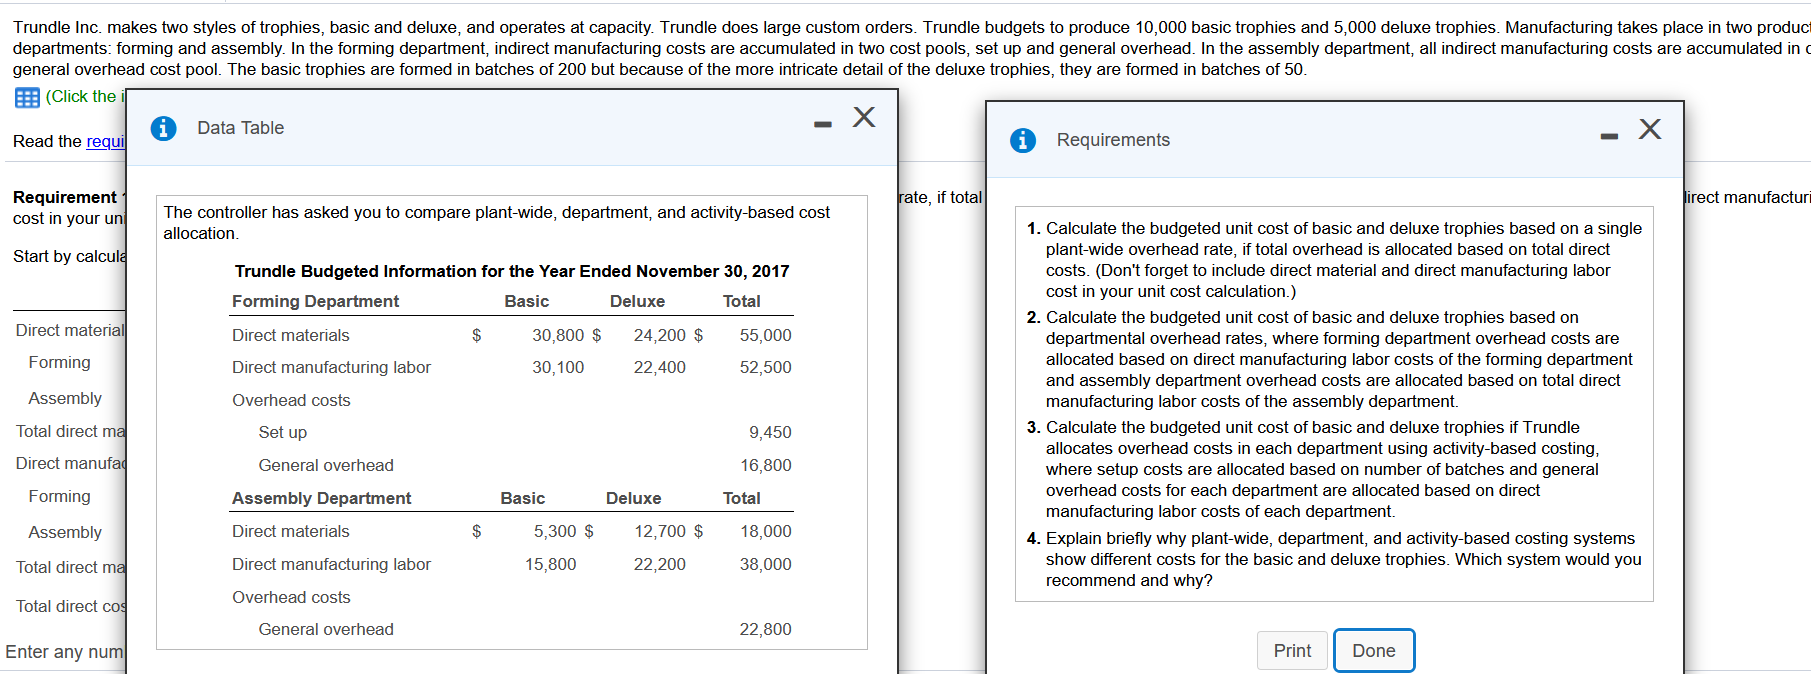Image resolution: width=1811 pixels, height=674 pixels.
Task: Select Forming deluxe direct materials 24,200
Action: 659,335
